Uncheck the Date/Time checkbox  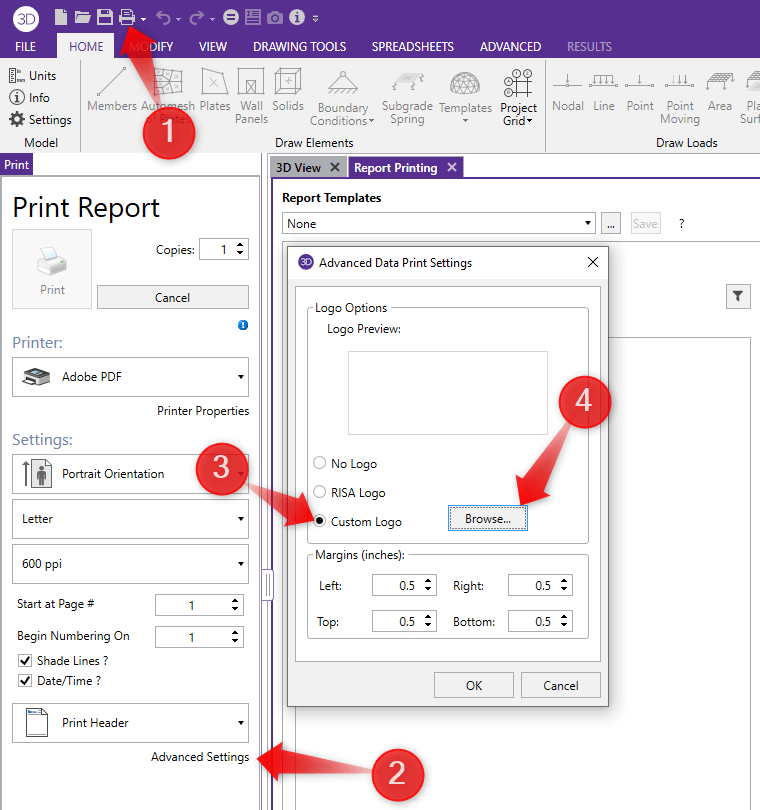pos(25,681)
